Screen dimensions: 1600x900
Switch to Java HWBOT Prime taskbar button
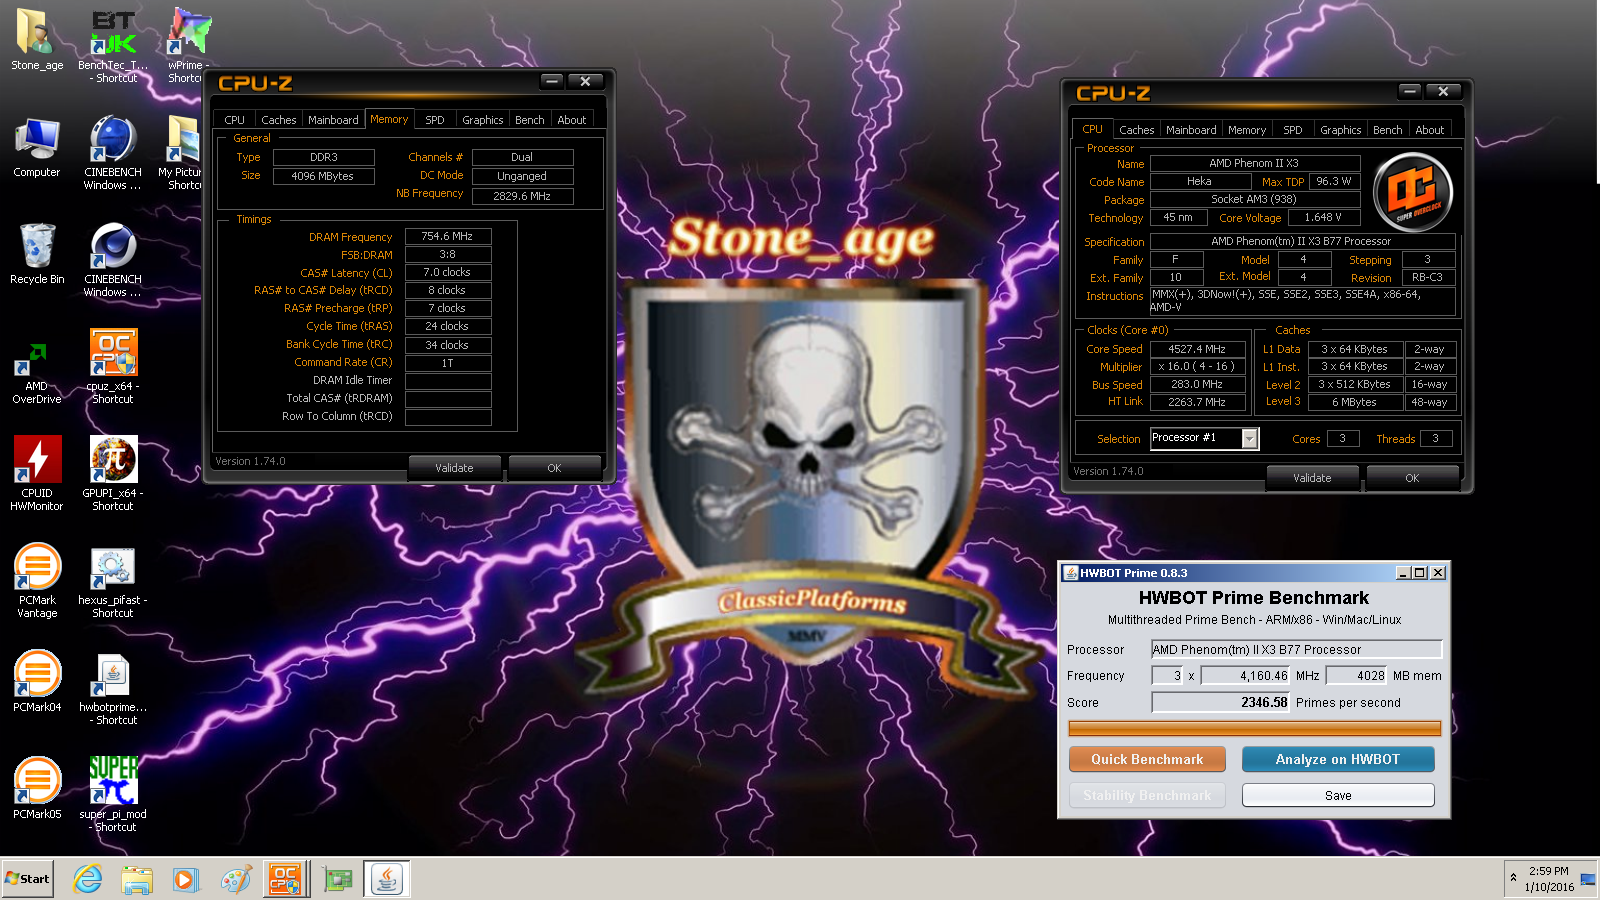click(x=386, y=879)
